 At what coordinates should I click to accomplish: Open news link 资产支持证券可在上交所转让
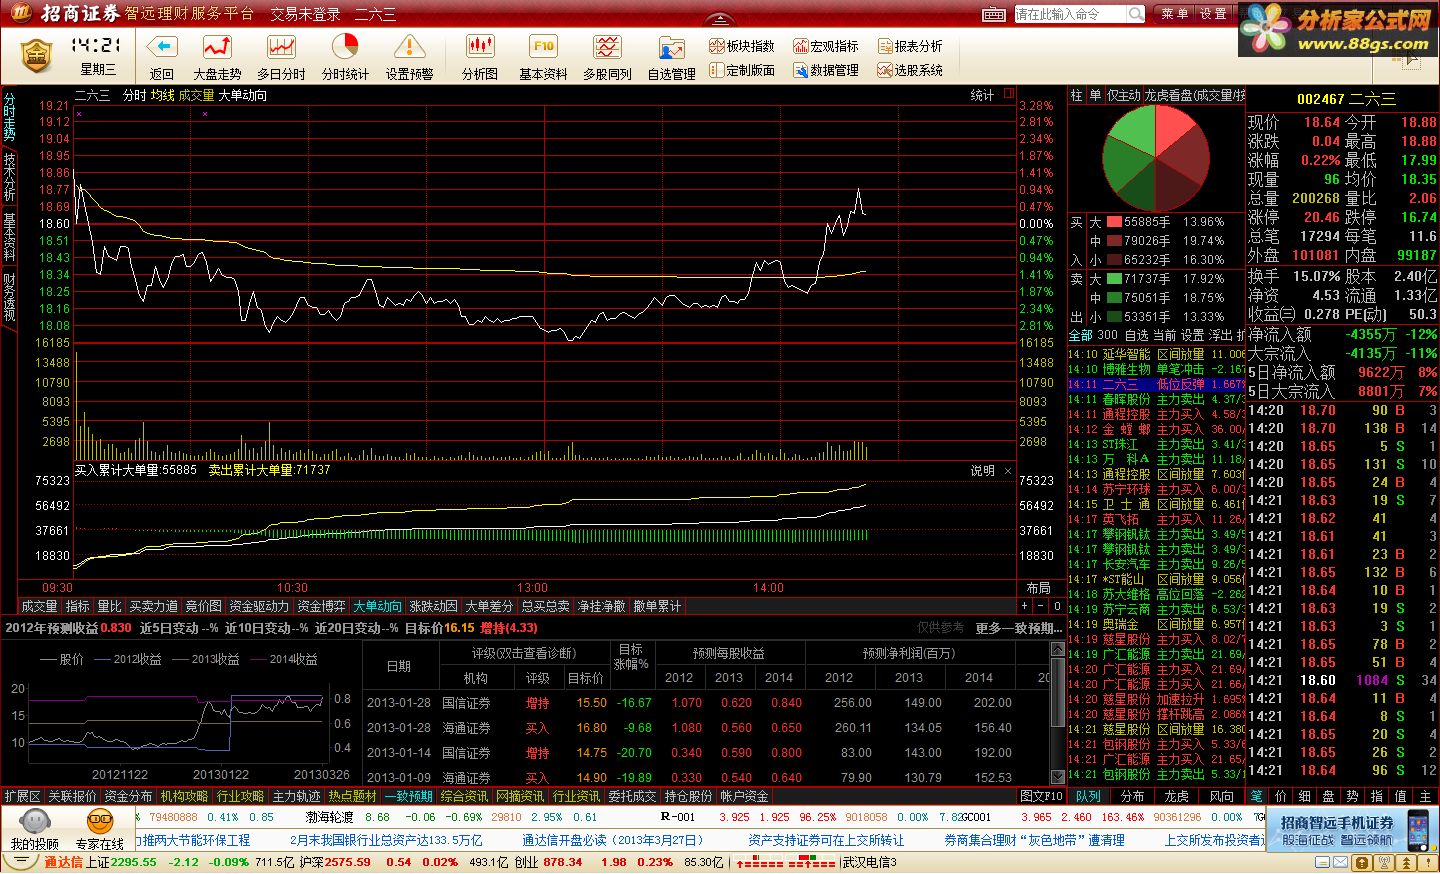click(x=826, y=840)
